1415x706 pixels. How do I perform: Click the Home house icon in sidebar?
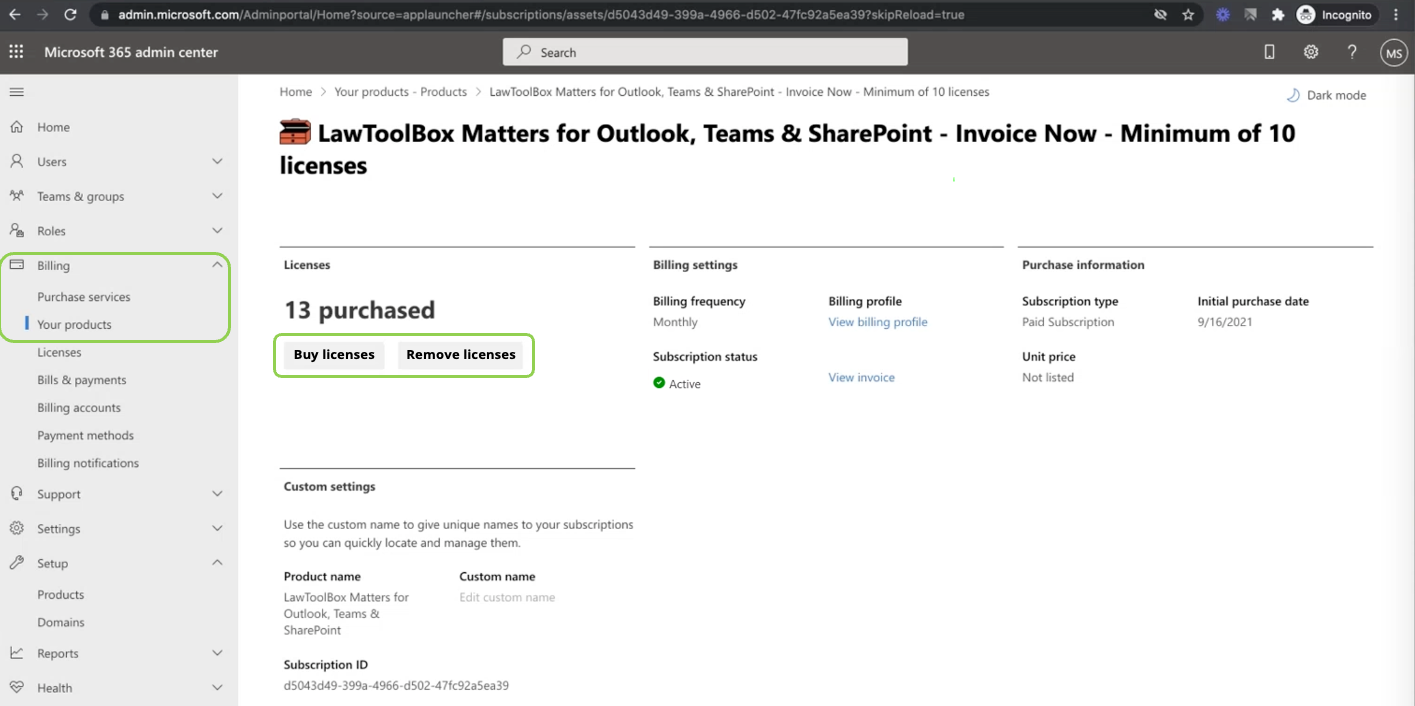(16, 127)
